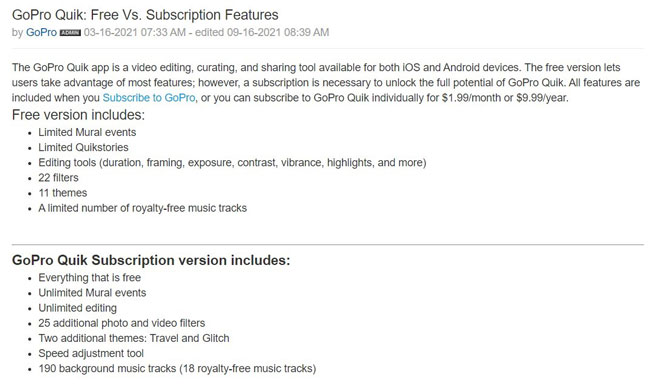This screenshot has width=650, height=387.
Task: Click the edited timestamp 09-16-2021 08:39 AM
Action: coord(278,32)
